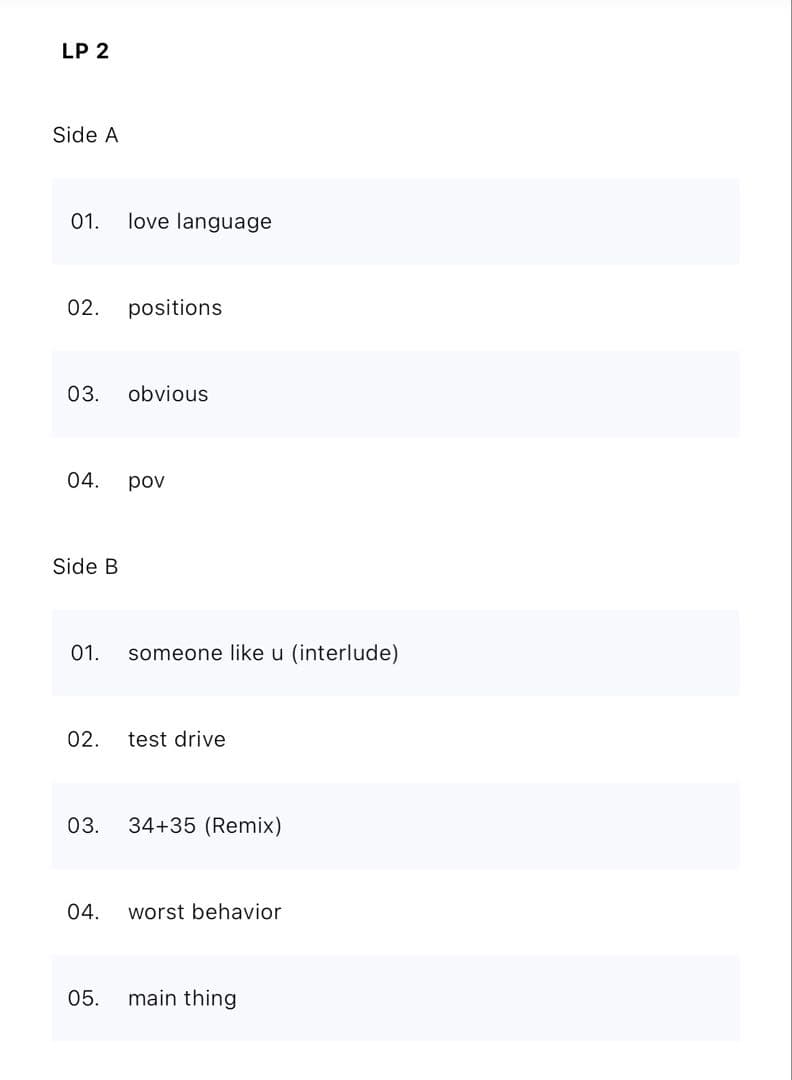Click the '34+35 (Remix)' track title
Image resolution: width=792 pixels, height=1080 pixels.
(205, 826)
